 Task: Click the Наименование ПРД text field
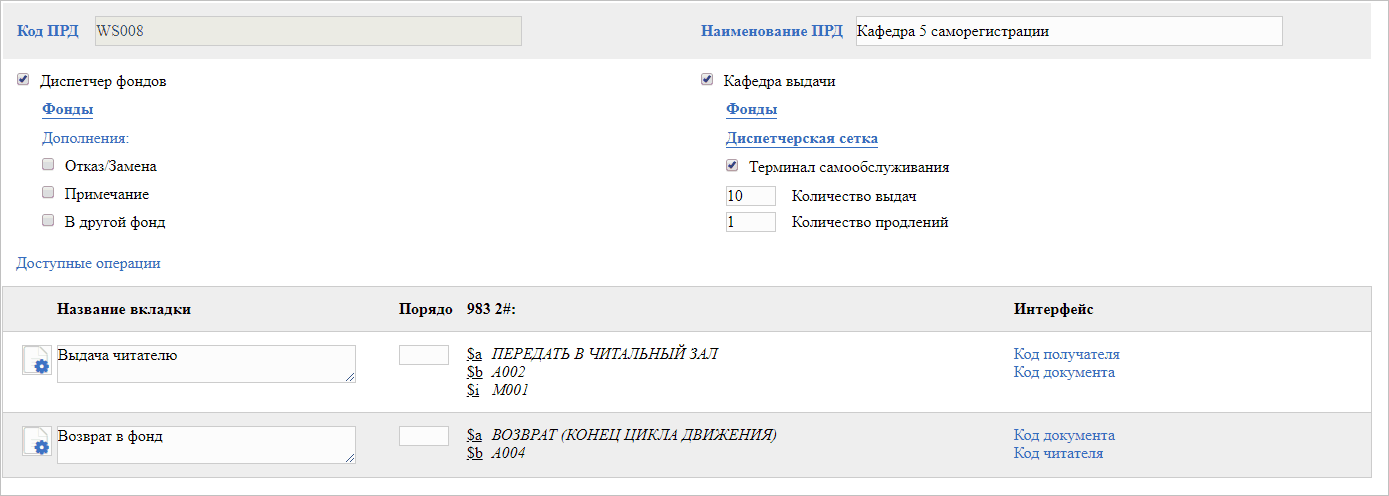point(1068,31)
